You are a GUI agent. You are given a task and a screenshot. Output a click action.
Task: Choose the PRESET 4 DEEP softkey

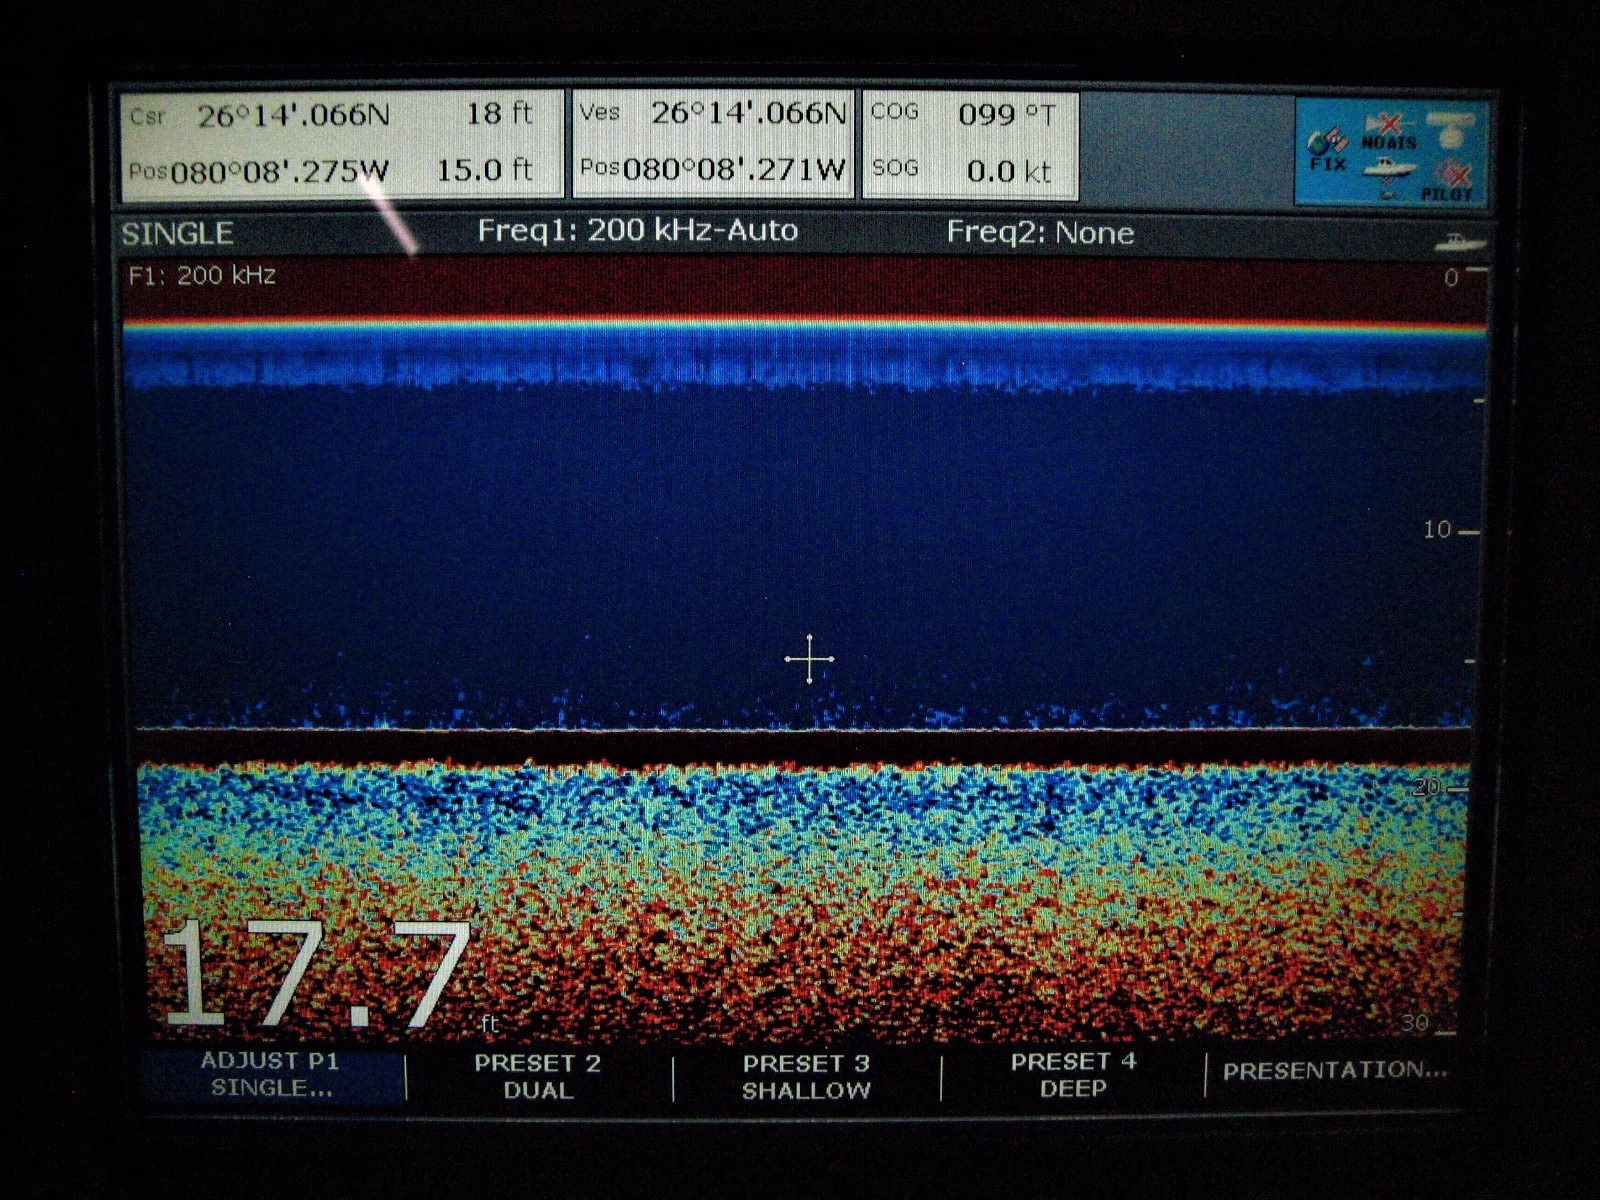pos(1073,1075)
